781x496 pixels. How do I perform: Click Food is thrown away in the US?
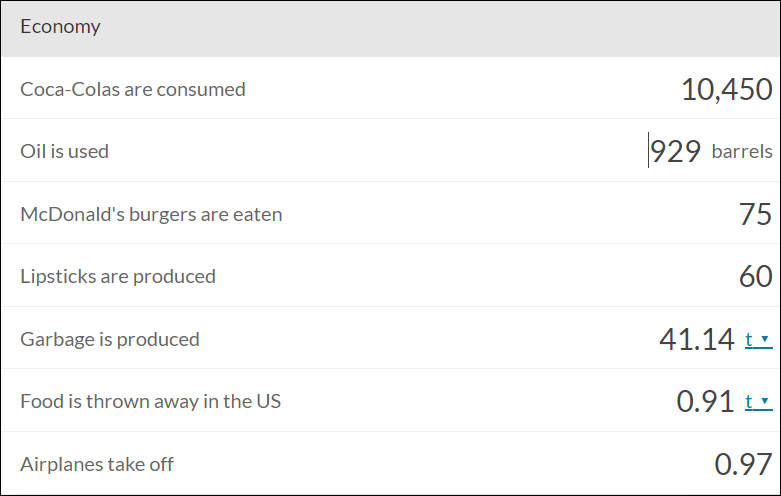(x=150, y=401)
